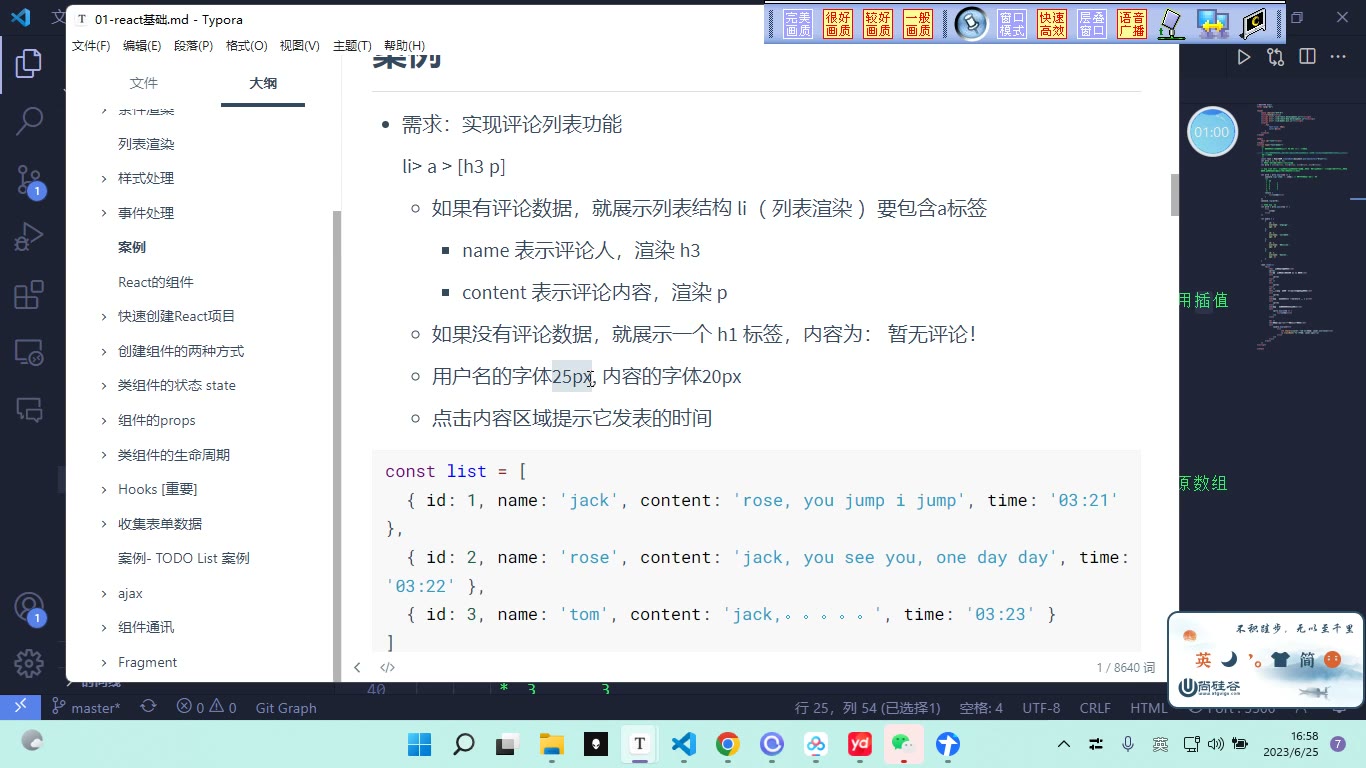The width and height of the screenshot is (1366, 768).
Task: Jump to 组件通讯 heading in outline
Action: 146,627
